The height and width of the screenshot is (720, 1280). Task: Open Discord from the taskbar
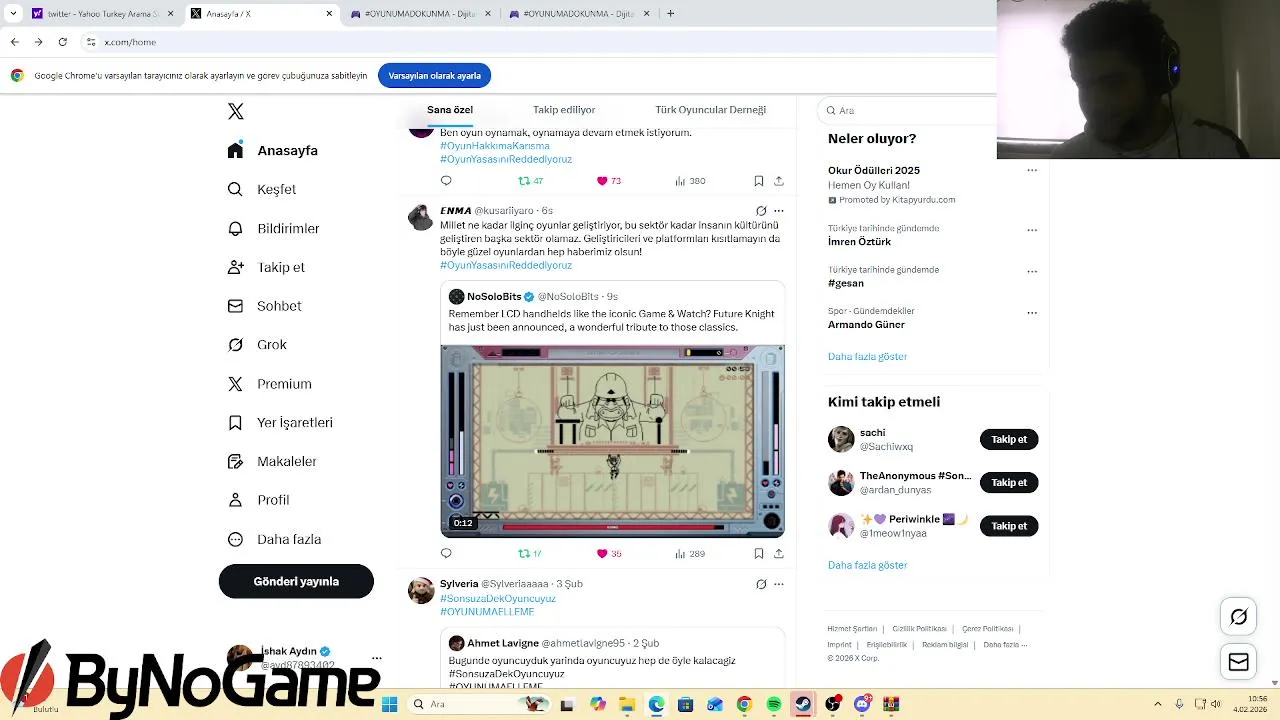click(x=862, y=704)
